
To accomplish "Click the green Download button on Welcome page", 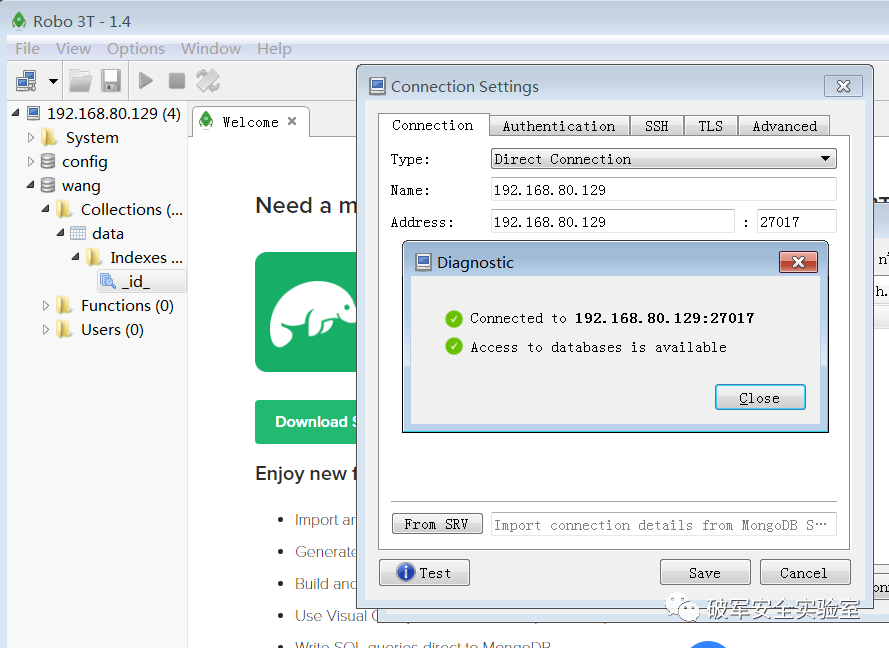I will (x=306, y=422).
